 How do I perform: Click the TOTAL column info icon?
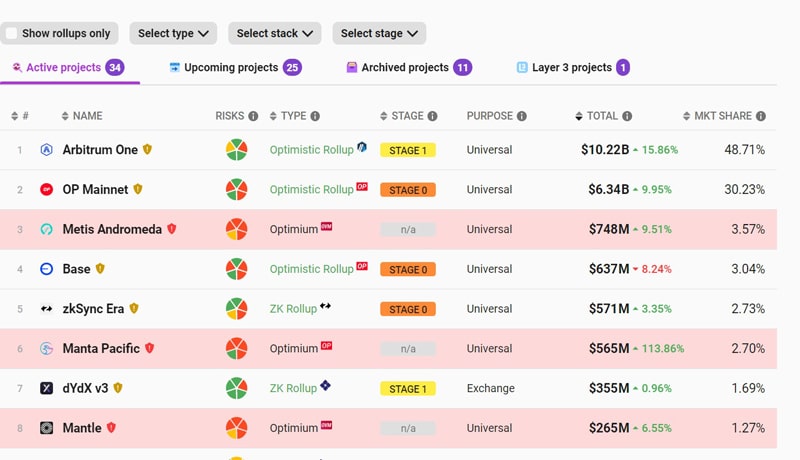point(627,116)
